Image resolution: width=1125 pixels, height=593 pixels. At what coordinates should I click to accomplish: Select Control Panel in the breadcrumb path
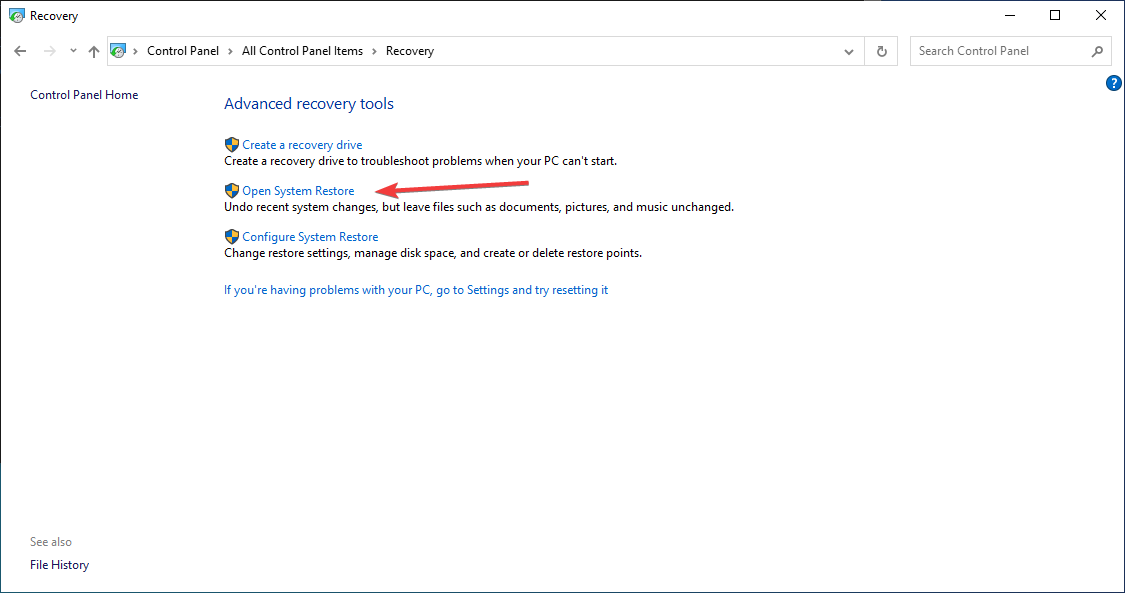click(x=183, y=50)
